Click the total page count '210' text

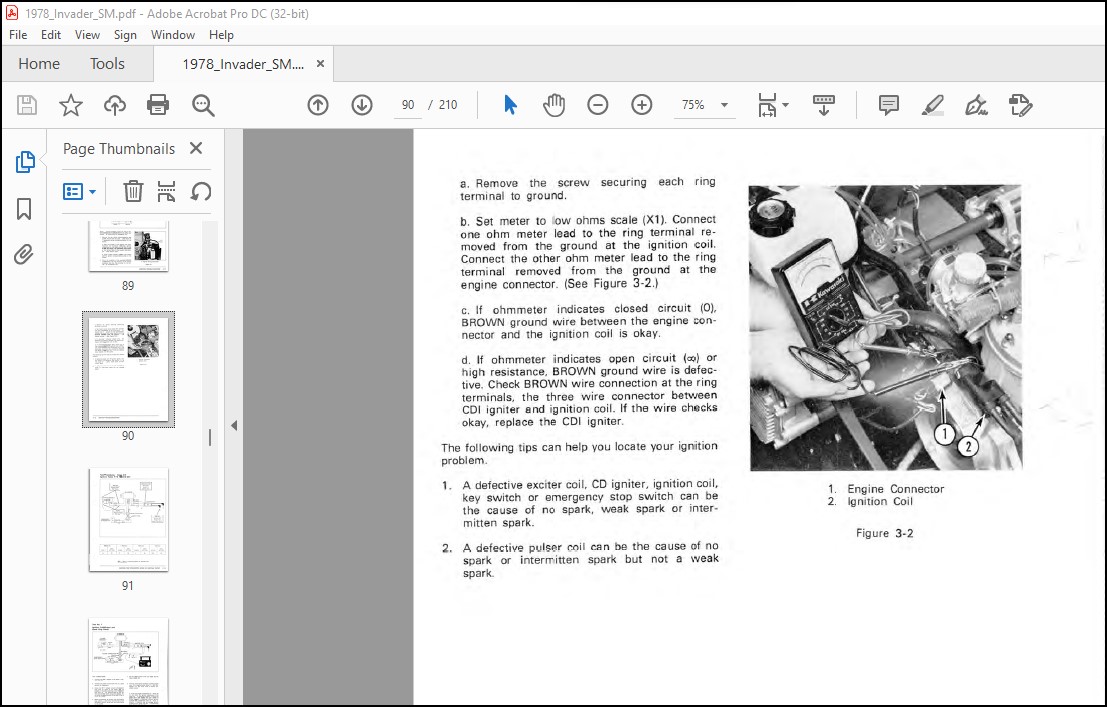(x=448, y=105)
